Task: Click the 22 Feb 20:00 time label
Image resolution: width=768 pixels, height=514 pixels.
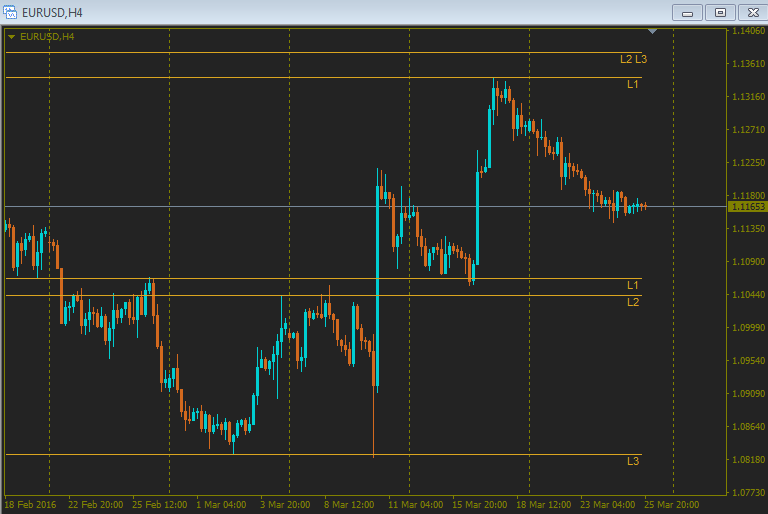Action: [x=96, y=505]
